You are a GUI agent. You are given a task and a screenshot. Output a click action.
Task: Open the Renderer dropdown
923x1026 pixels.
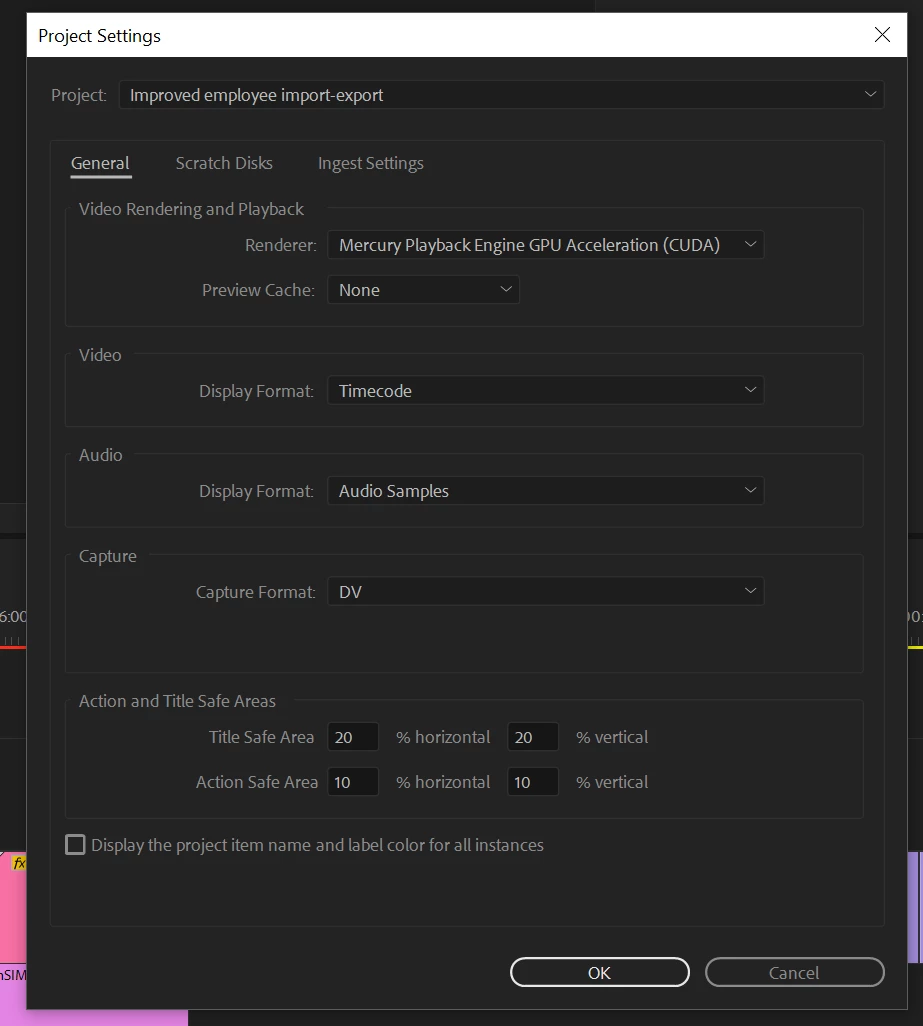(x=546, y=245)
